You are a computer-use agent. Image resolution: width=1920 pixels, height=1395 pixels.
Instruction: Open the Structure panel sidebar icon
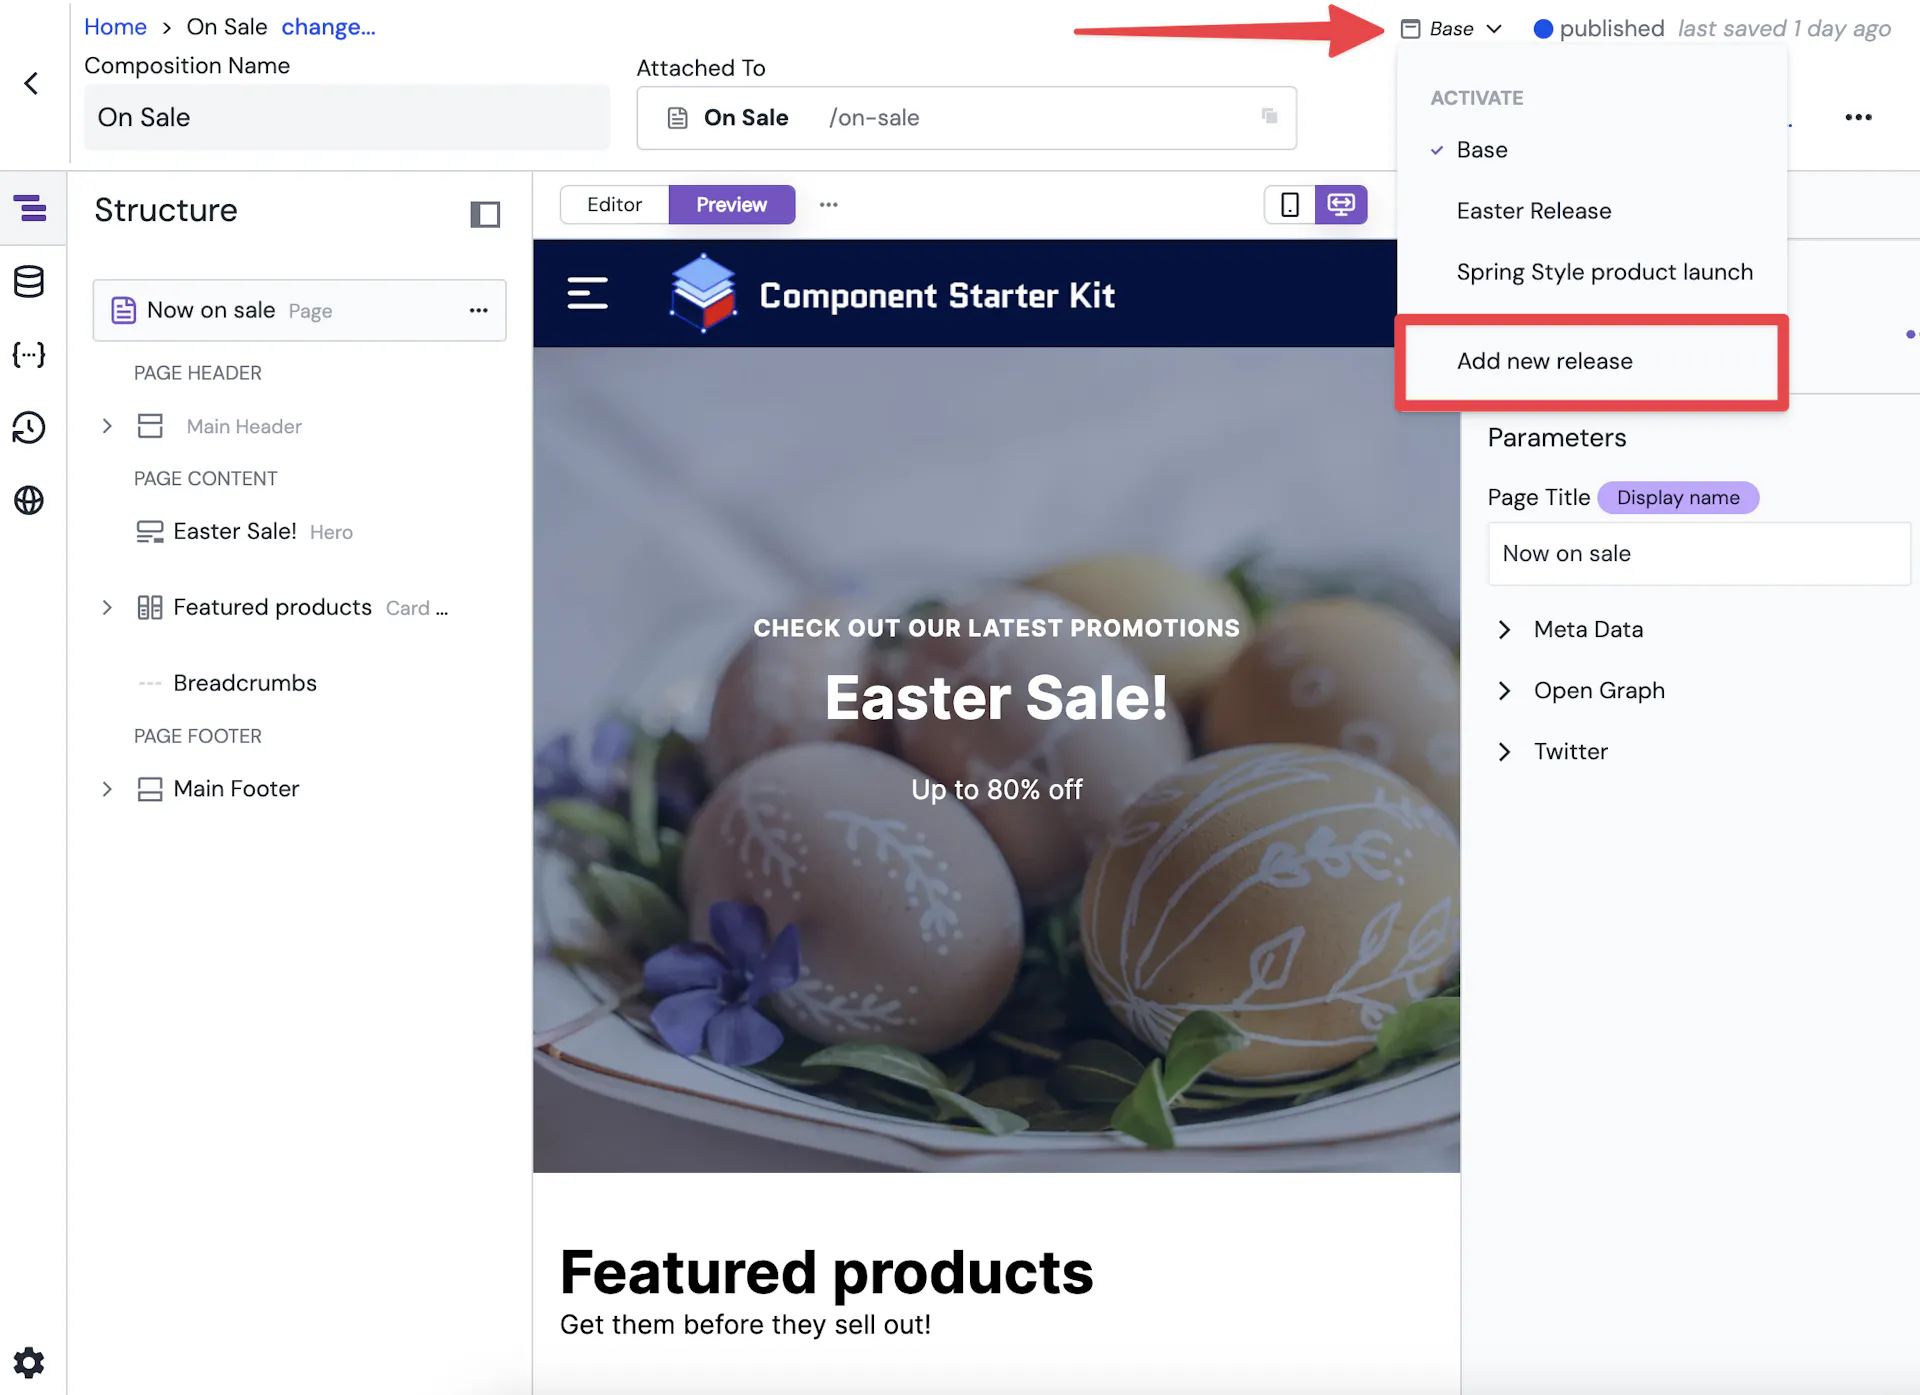[x=30, y=209]
